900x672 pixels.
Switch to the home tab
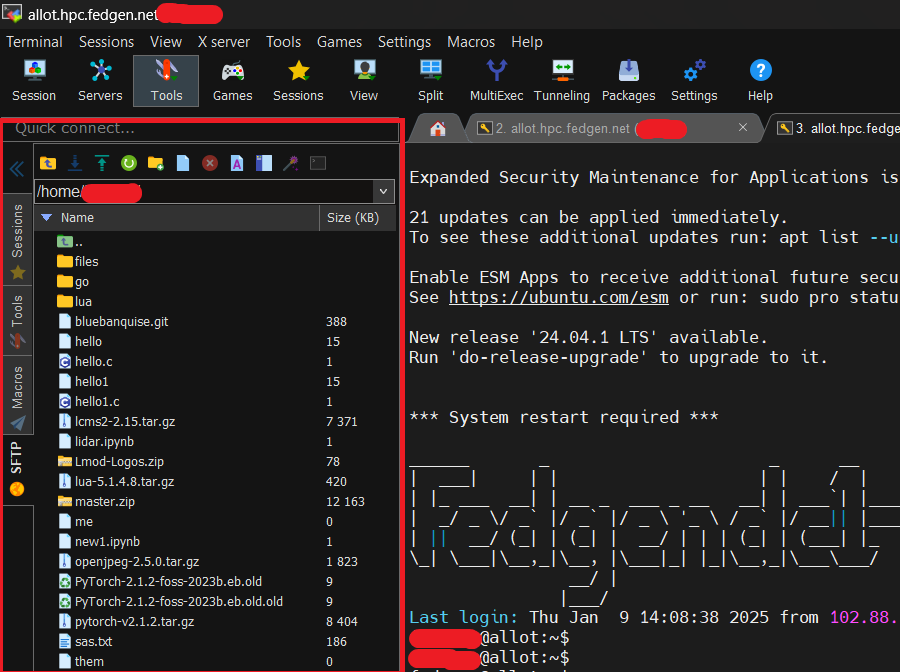pos(438,129)
